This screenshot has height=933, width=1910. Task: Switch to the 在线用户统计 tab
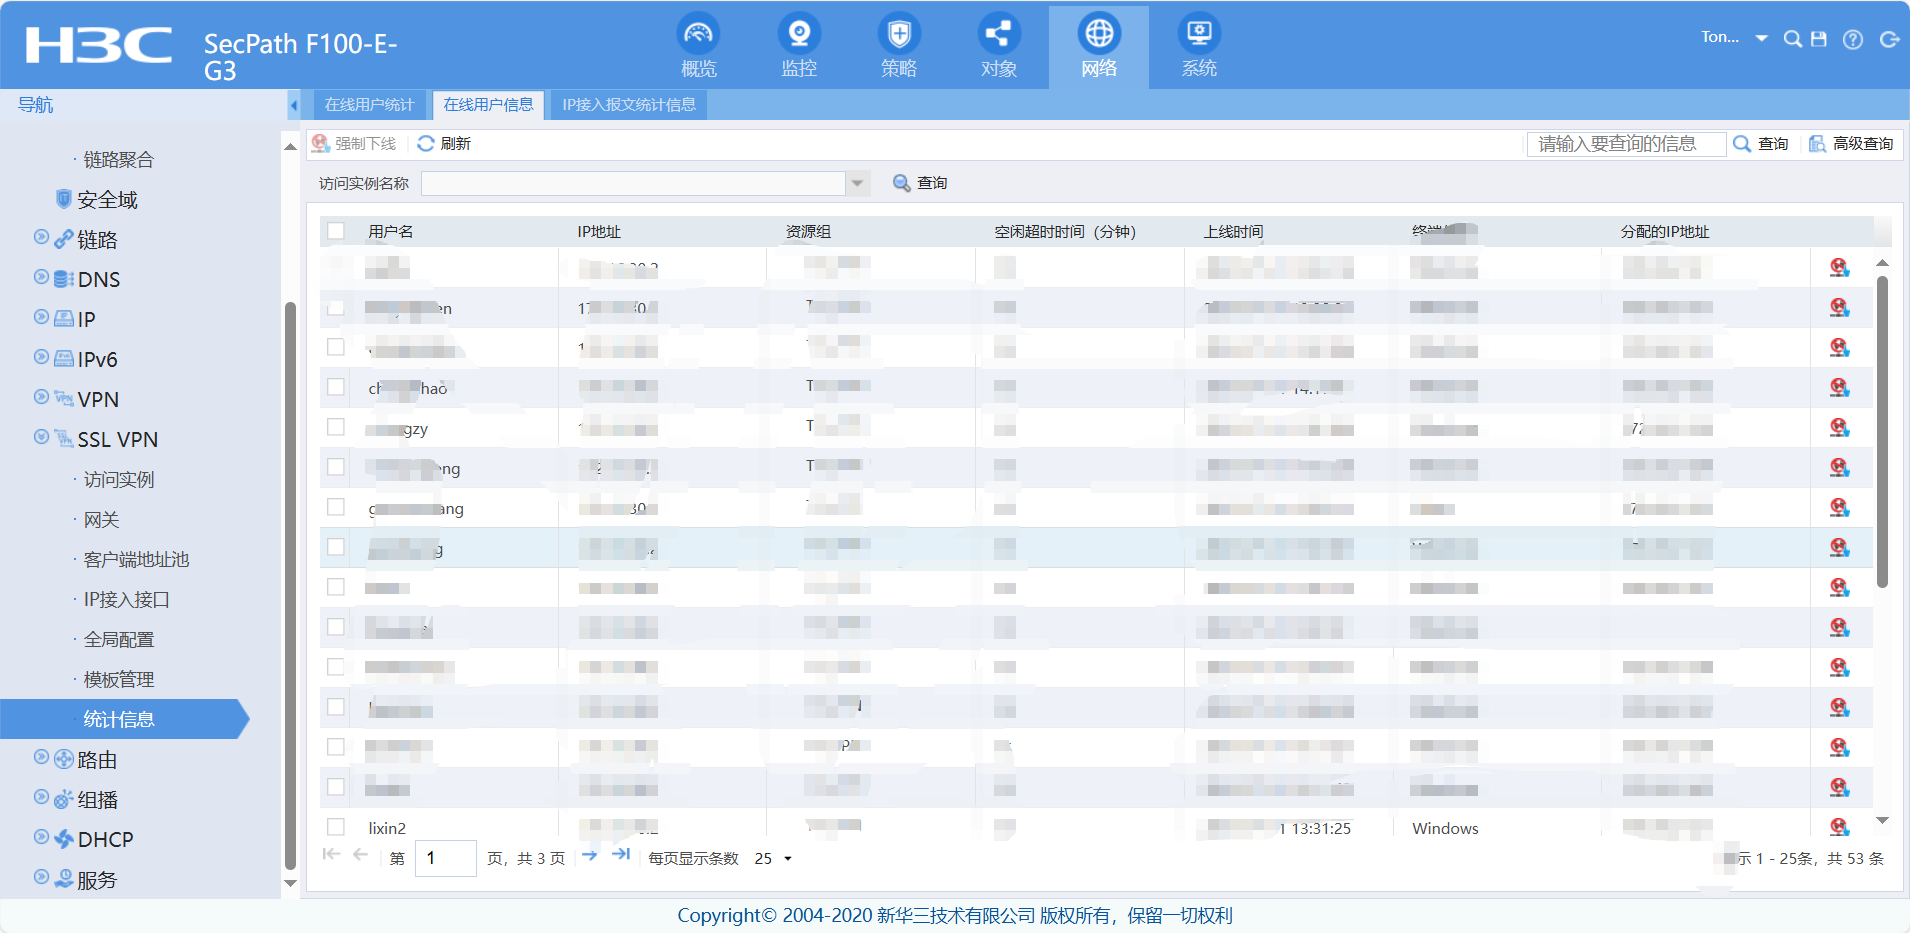click(369, 105)
